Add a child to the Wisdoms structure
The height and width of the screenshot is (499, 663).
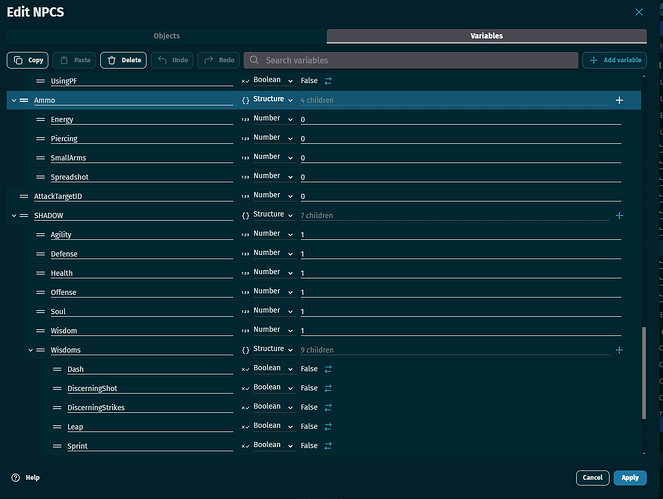tap(619, 350)
